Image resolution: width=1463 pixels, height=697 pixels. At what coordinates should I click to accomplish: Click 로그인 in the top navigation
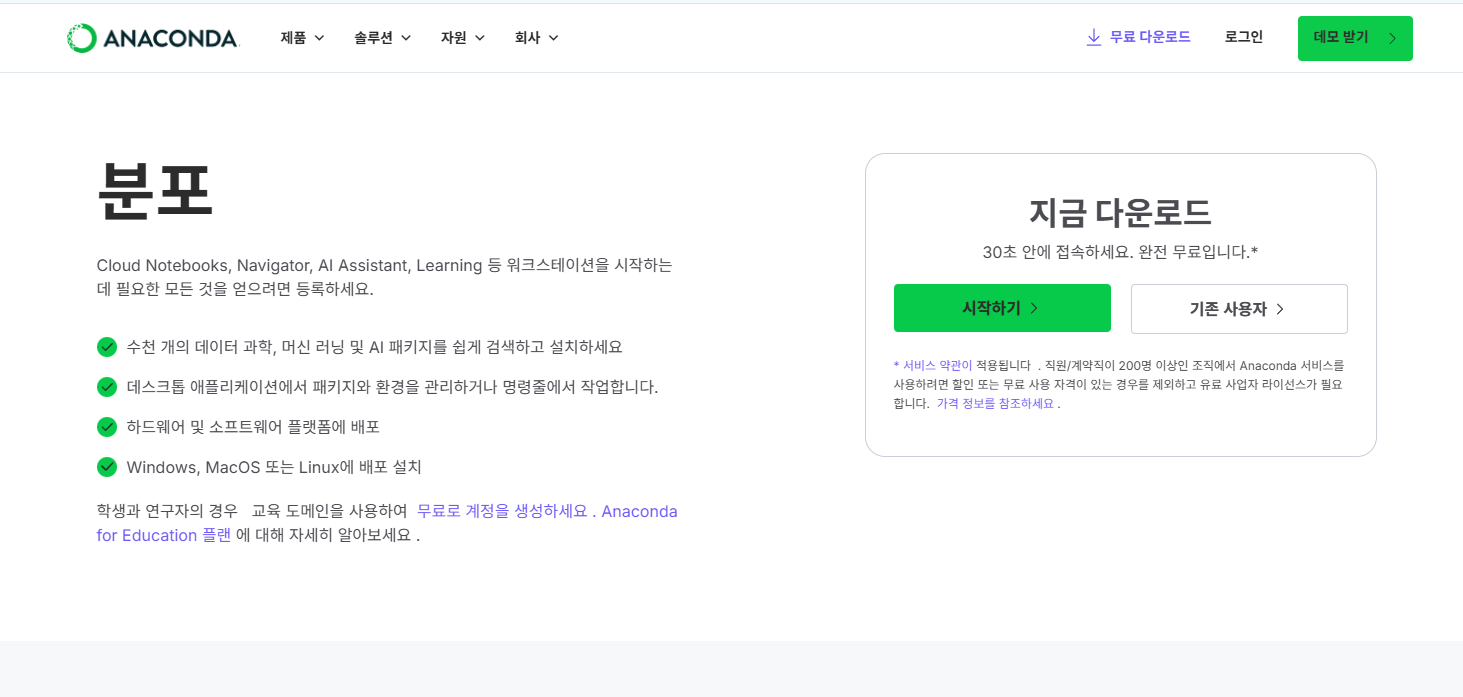pos(1243,37)
